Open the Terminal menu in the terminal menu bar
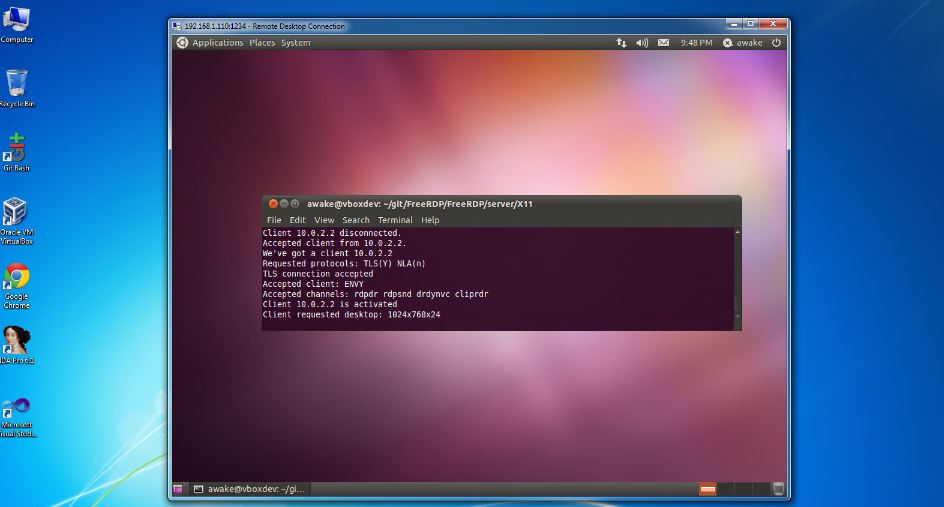This screenshot has height=507, width=944. click(x=395, y=220)
